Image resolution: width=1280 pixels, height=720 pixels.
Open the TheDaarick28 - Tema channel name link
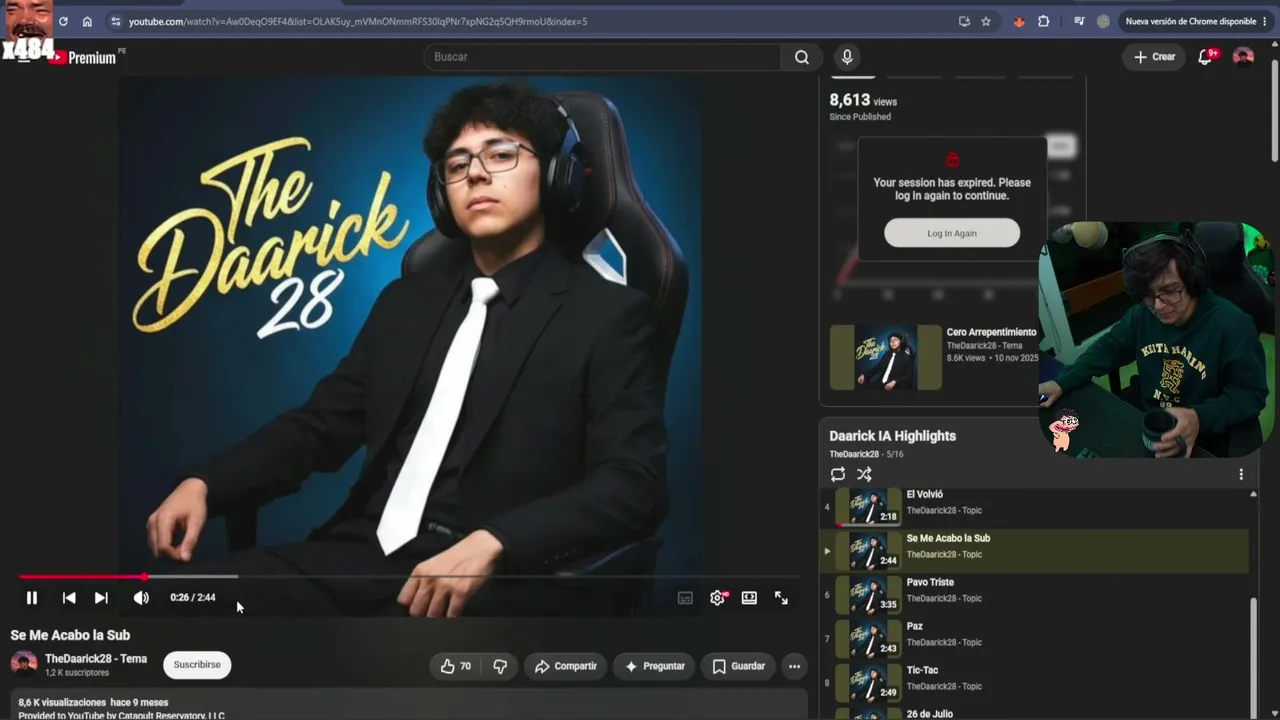click(96, 659)
